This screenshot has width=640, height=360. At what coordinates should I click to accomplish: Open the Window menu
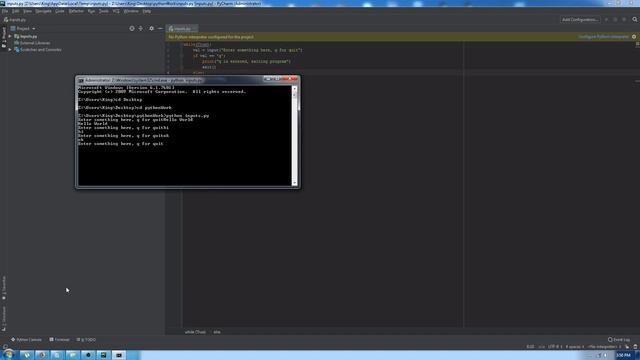click(x=131, y=11)
